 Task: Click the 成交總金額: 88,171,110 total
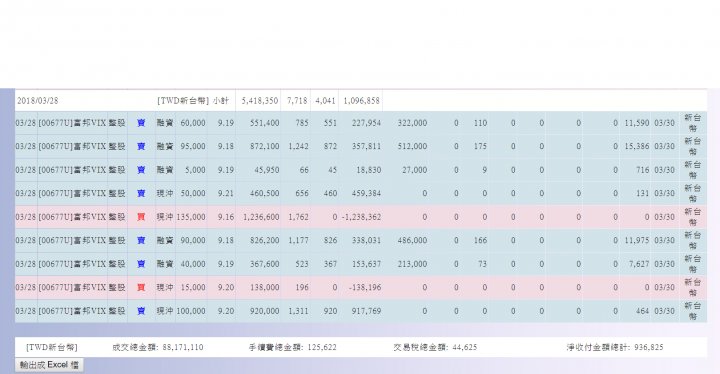coord(158,347)
